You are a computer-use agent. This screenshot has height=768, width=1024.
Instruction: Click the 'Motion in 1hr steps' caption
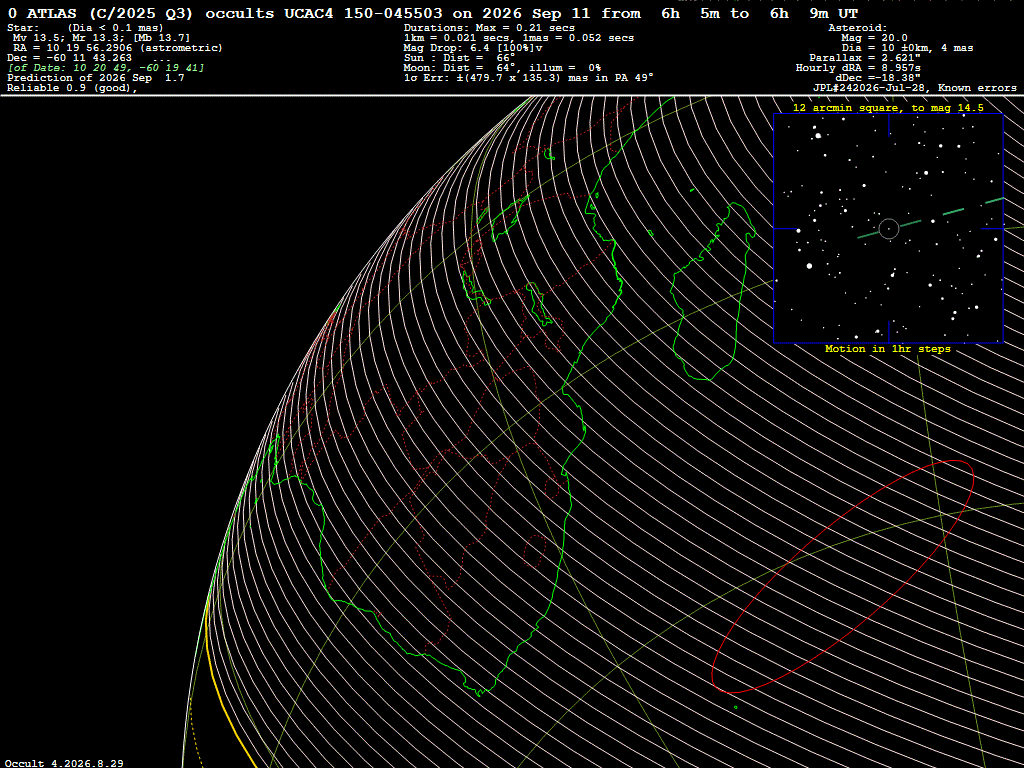pyautogui.click(x=888, y=349)
